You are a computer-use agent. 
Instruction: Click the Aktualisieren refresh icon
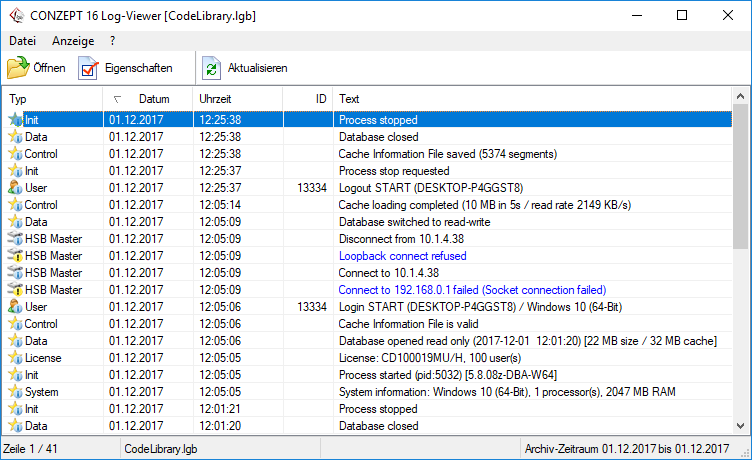[212, 68]
